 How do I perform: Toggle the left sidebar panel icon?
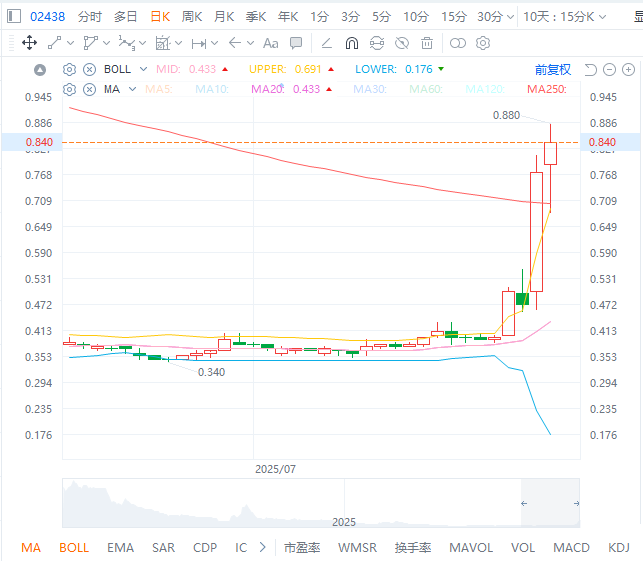[14, 16]
